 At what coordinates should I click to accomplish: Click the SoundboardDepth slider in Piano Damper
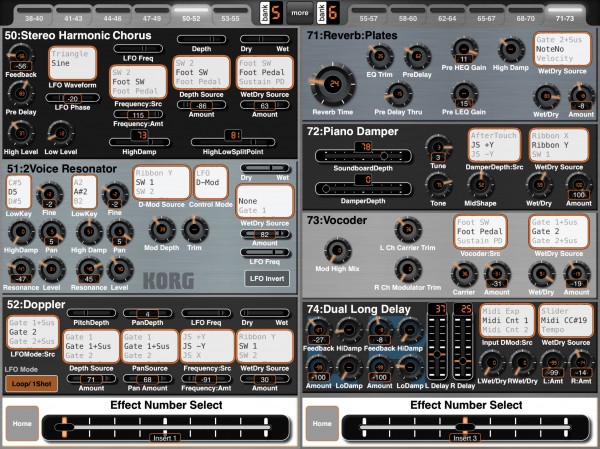point(363,156)
